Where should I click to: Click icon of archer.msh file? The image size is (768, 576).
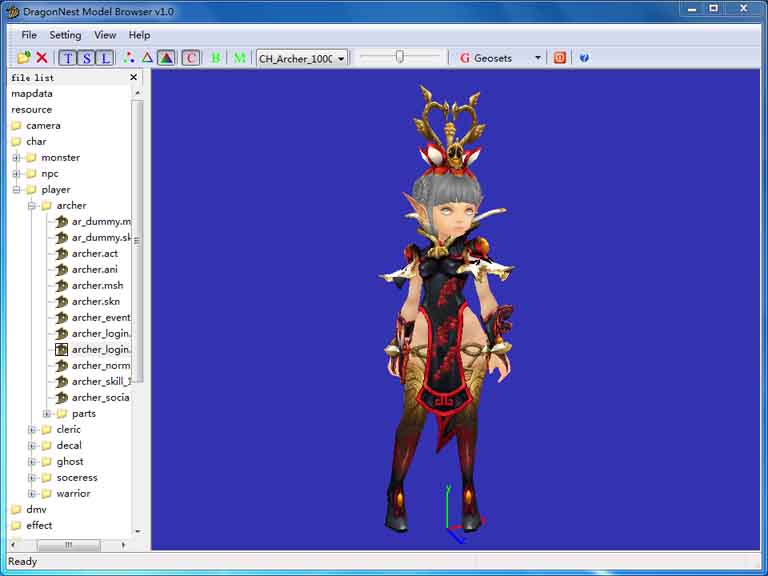(61, 286)
